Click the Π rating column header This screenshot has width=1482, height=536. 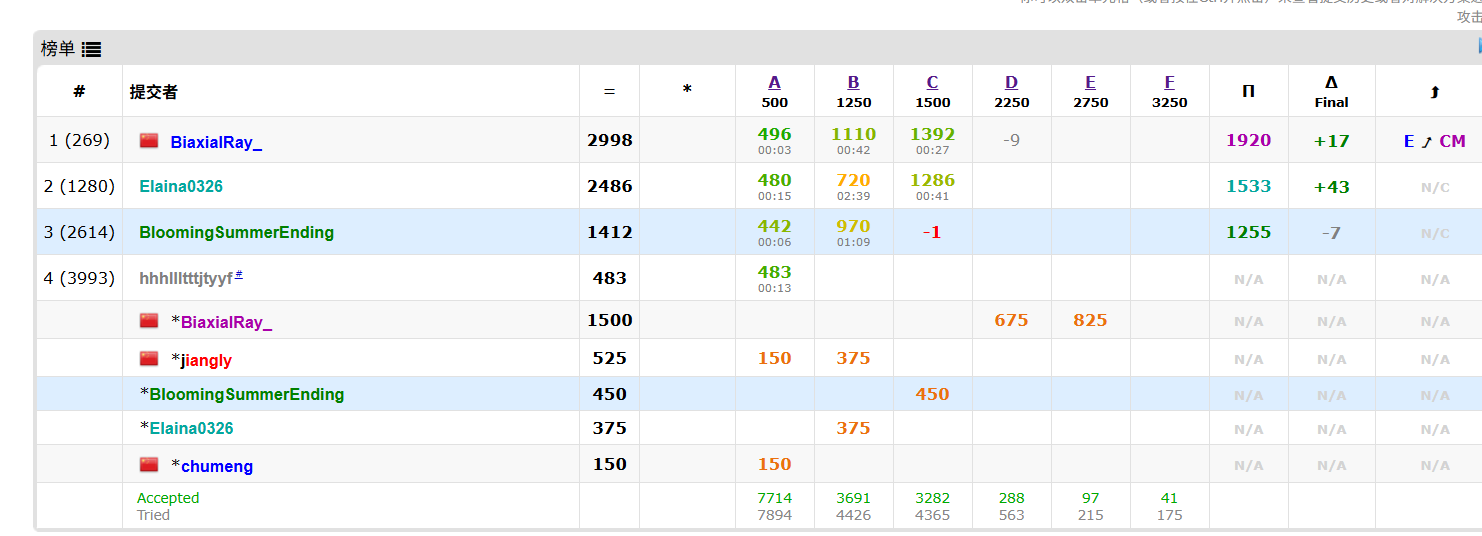(1248, 91)
